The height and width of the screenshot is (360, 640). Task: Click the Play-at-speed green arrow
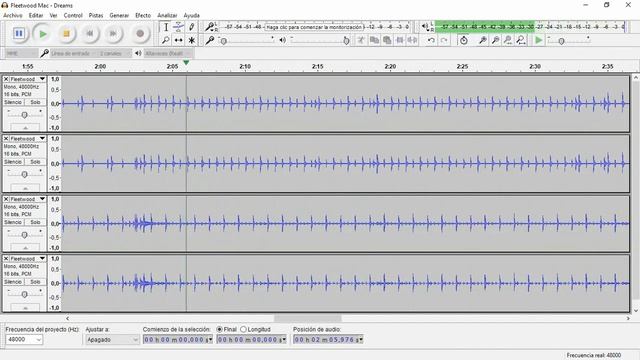coord(539,40)
